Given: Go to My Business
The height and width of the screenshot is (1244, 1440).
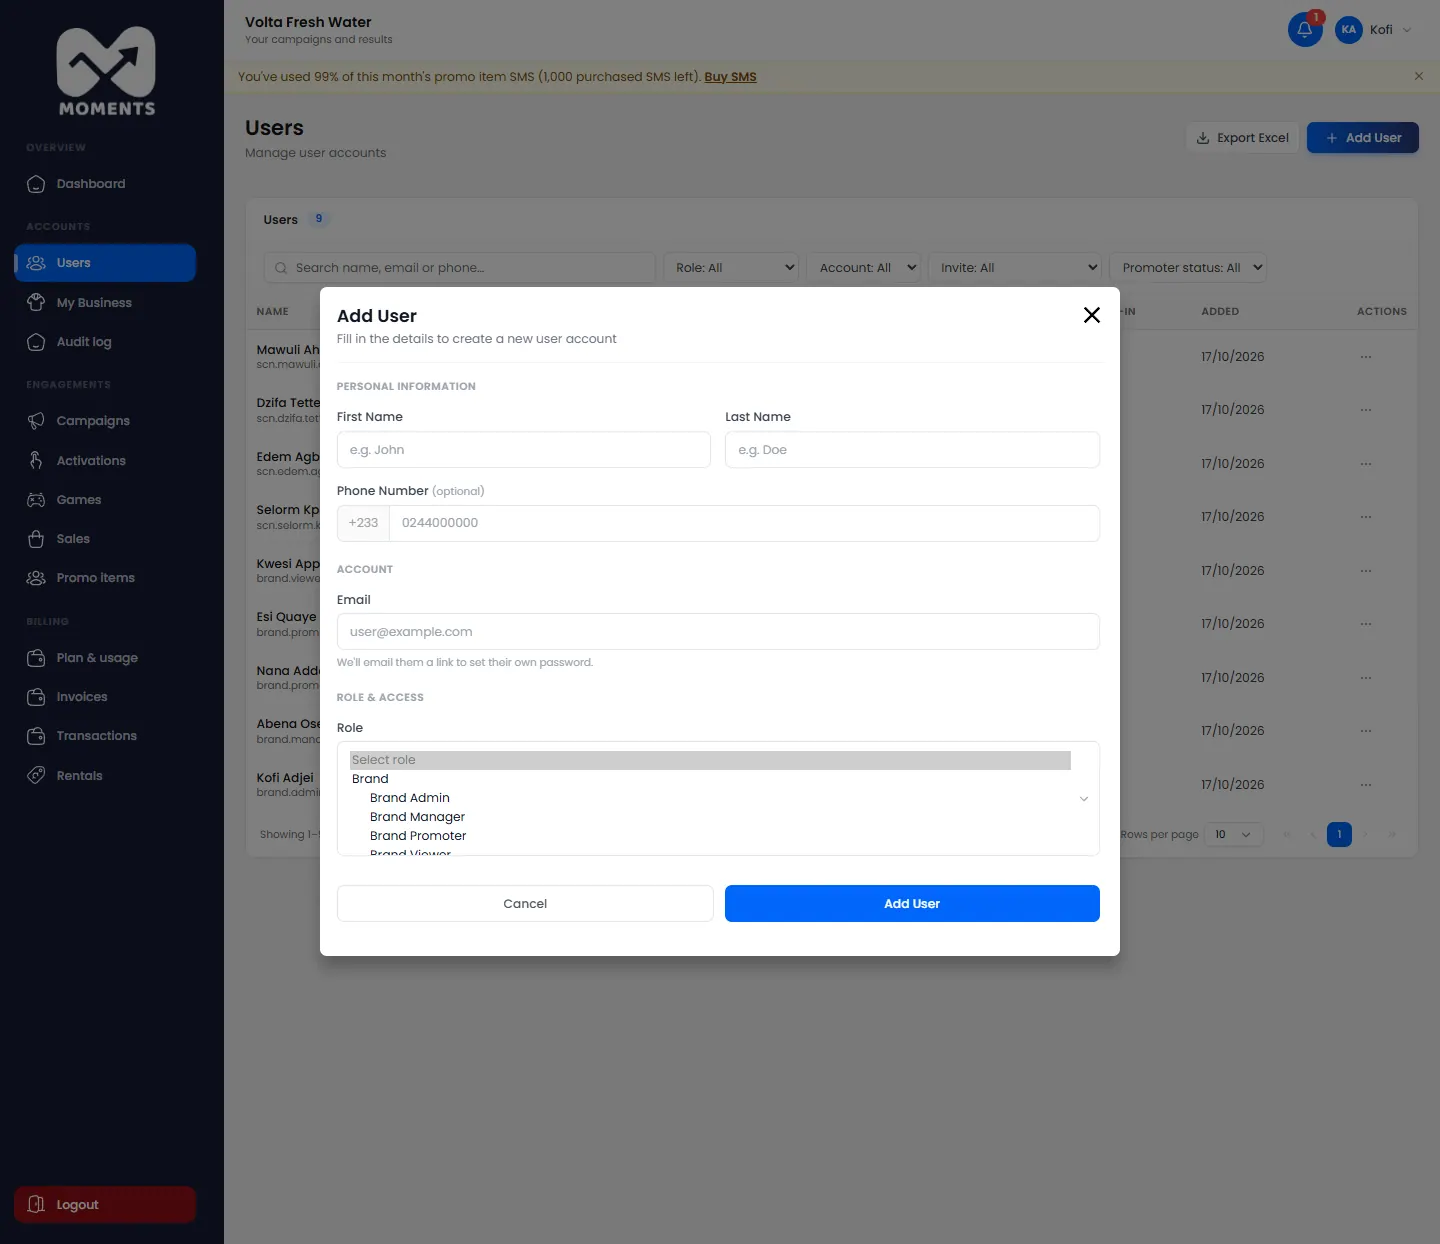Looking at the screenshot, I should (x=105, y=303).
